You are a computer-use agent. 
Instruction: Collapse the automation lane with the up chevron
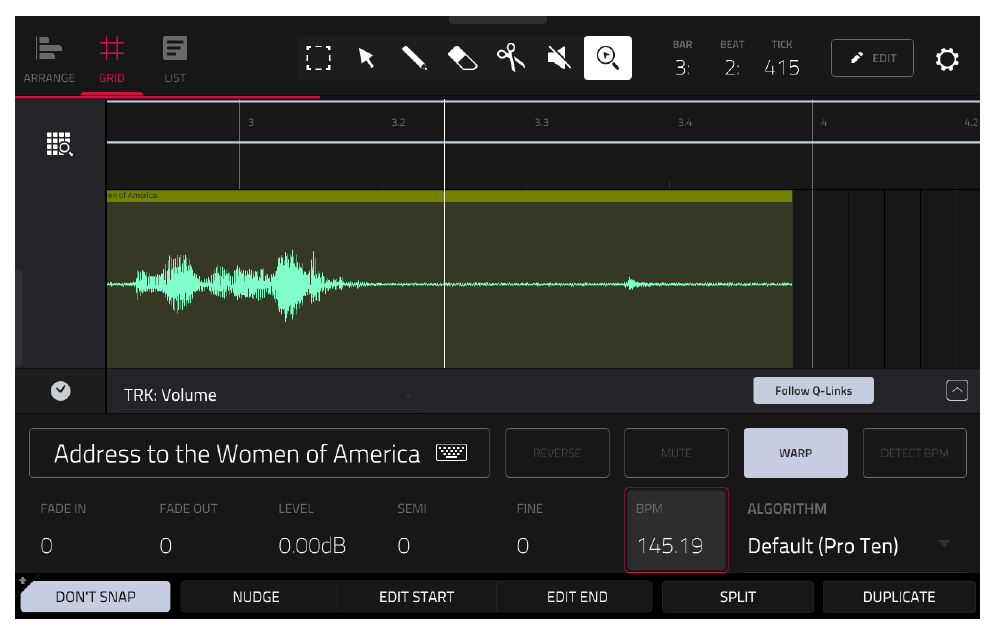pos(957,390)
